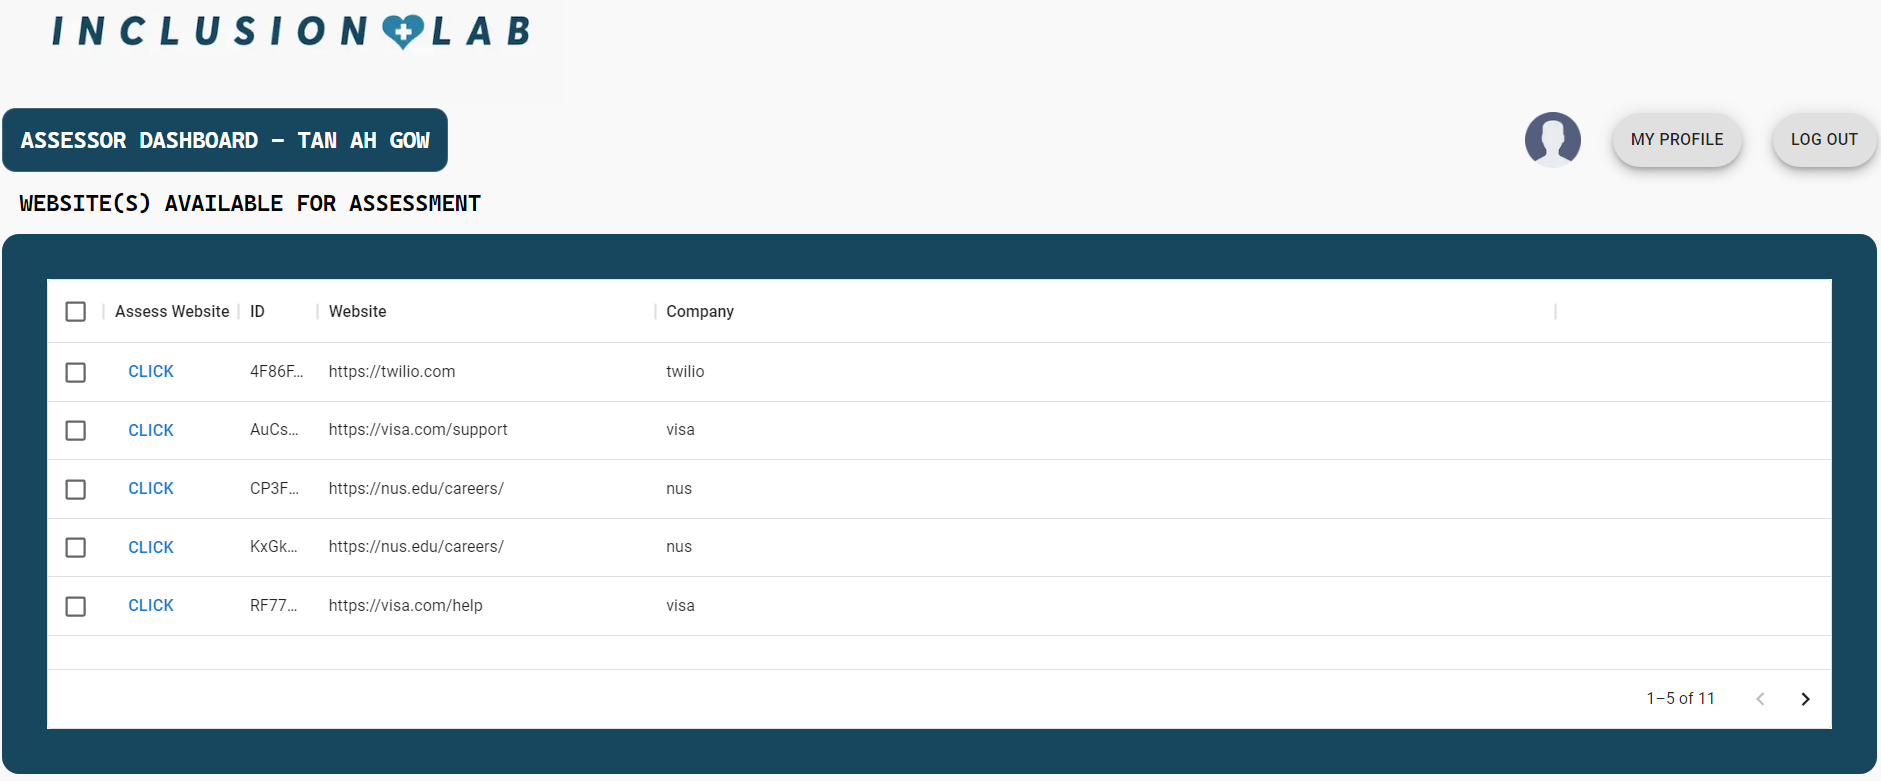
Task: Tick the checkbox for row KxGk
Action: click(76, 547)
